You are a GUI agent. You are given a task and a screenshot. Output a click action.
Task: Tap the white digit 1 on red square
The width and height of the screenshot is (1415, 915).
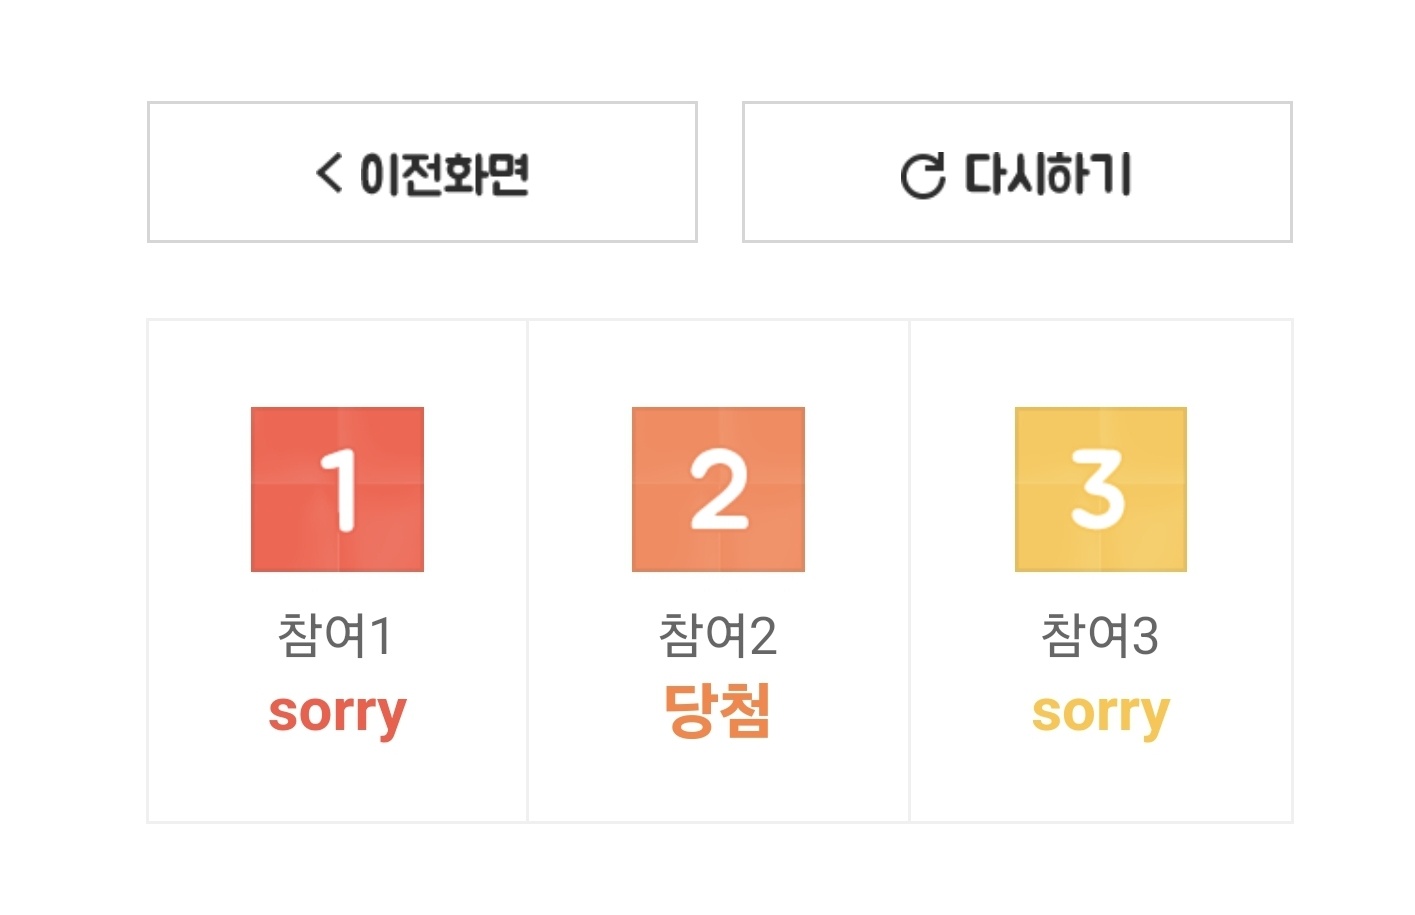click(340, 489)
